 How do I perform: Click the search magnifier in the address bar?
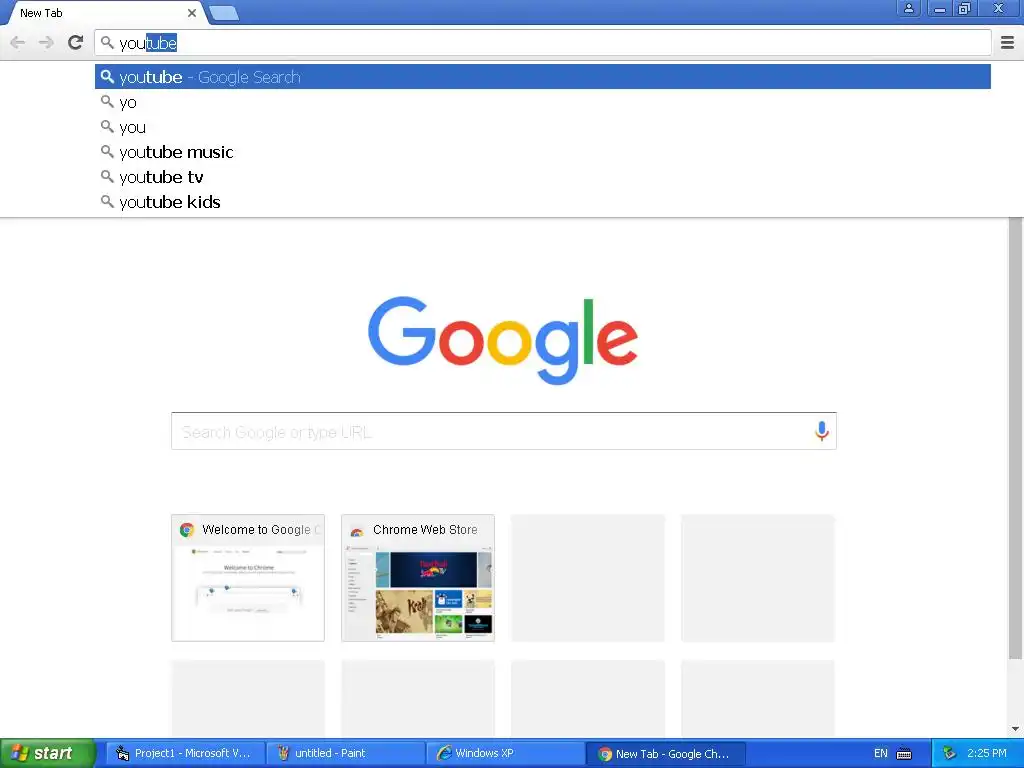coord(107,43)
